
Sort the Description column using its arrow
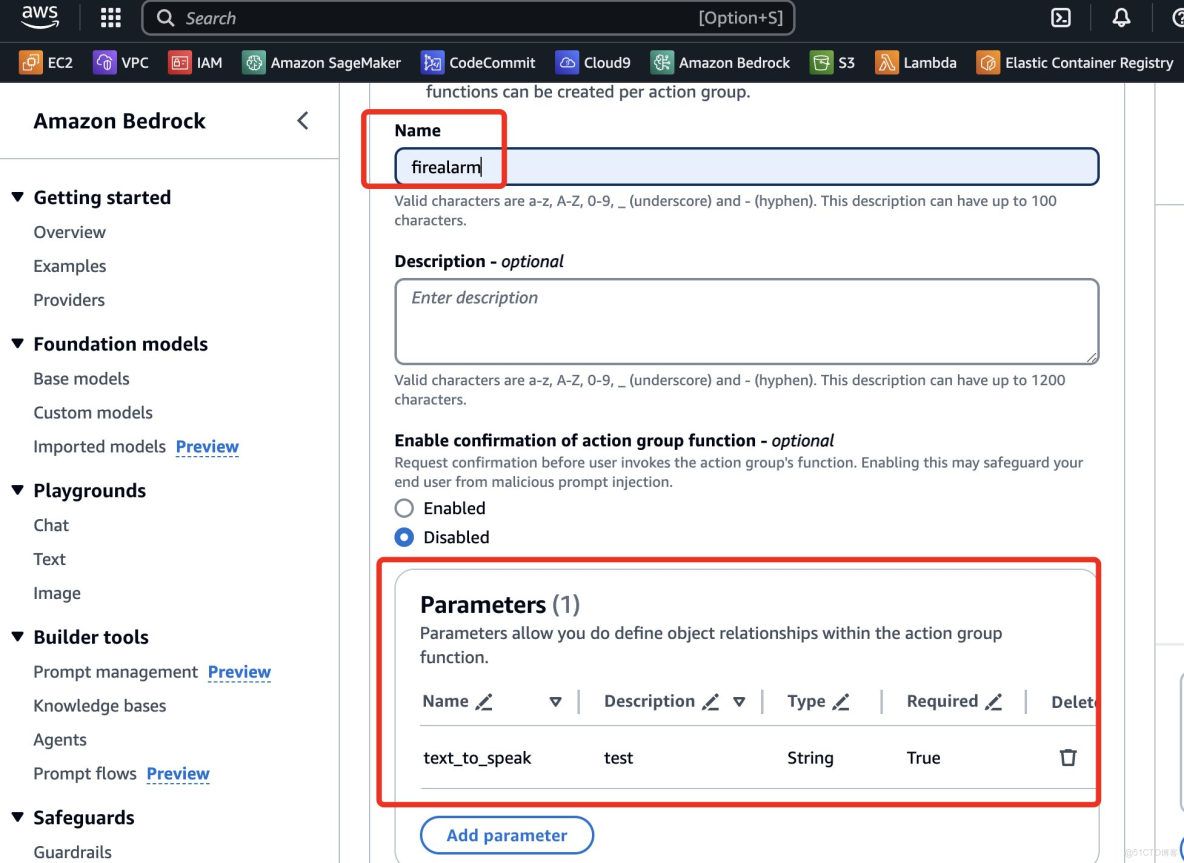pyautogui.click(x=739, y=702)
